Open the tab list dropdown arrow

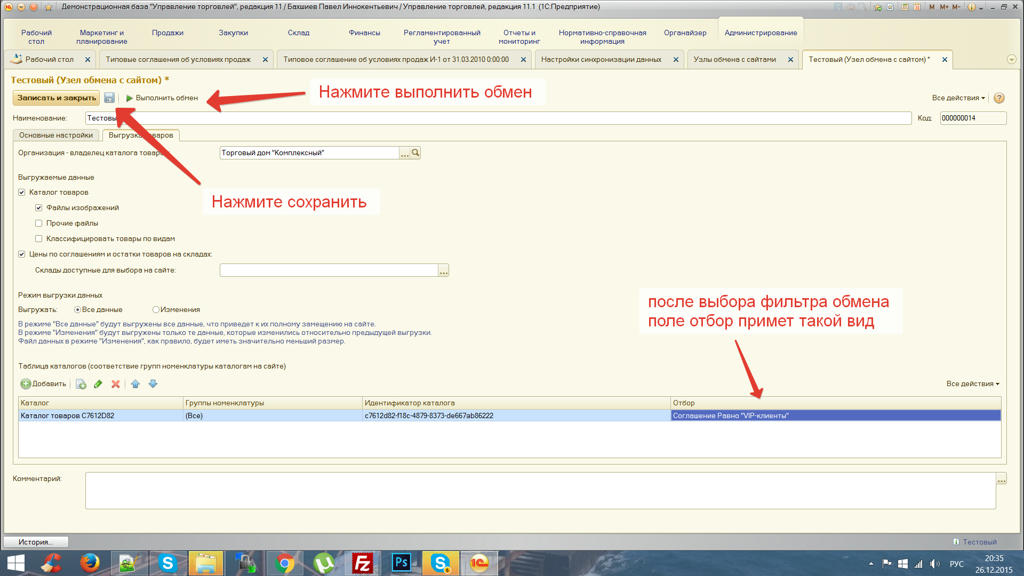[1012, 59]
